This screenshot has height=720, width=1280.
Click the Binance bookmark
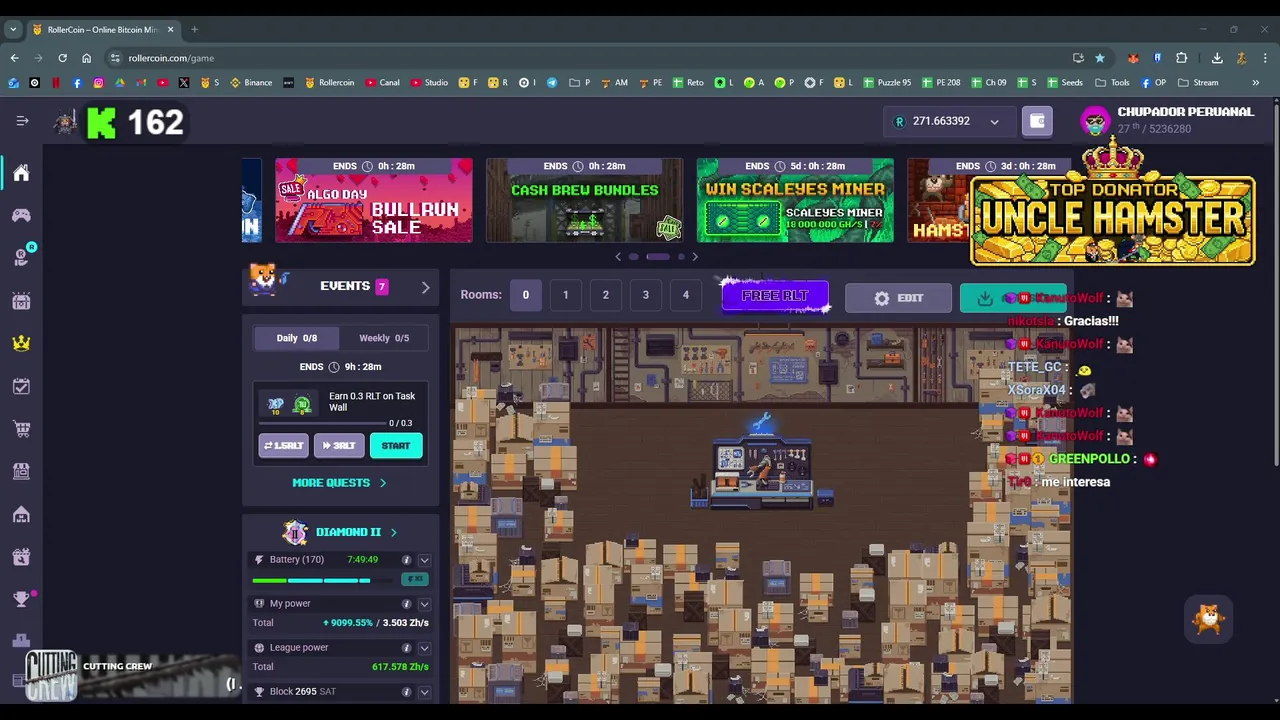click(251, 83)
